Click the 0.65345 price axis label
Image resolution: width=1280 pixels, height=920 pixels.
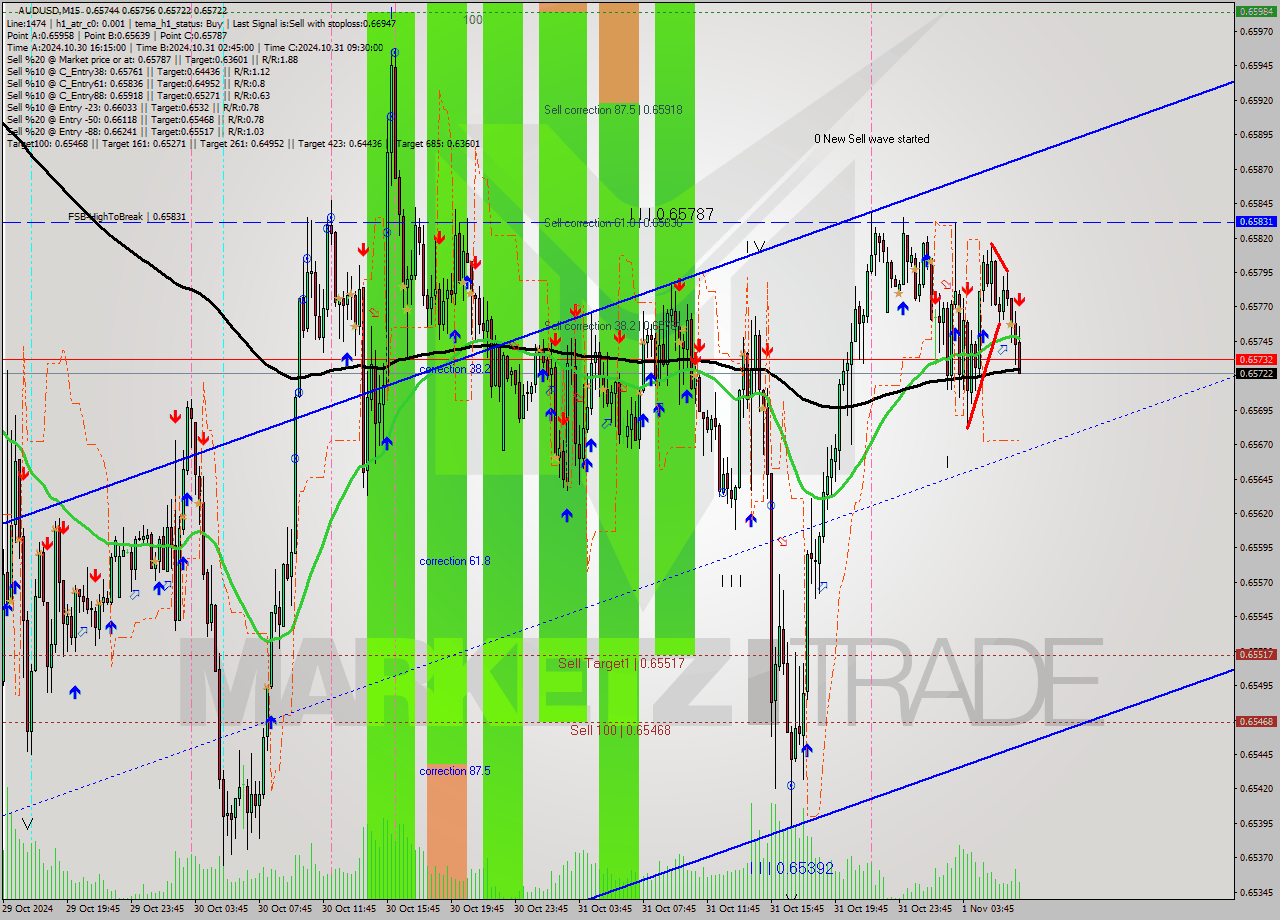(1255, 891)
